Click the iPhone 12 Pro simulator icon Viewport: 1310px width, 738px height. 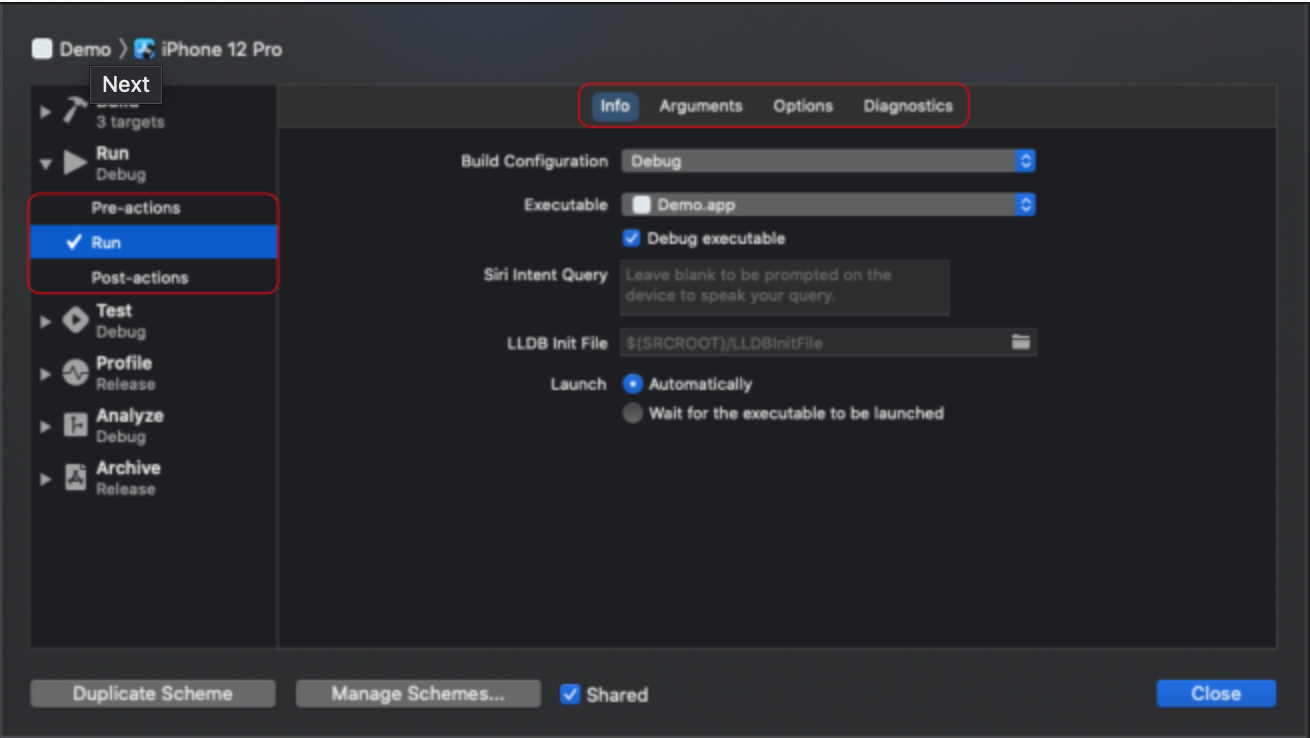click(x=145, y=49)
